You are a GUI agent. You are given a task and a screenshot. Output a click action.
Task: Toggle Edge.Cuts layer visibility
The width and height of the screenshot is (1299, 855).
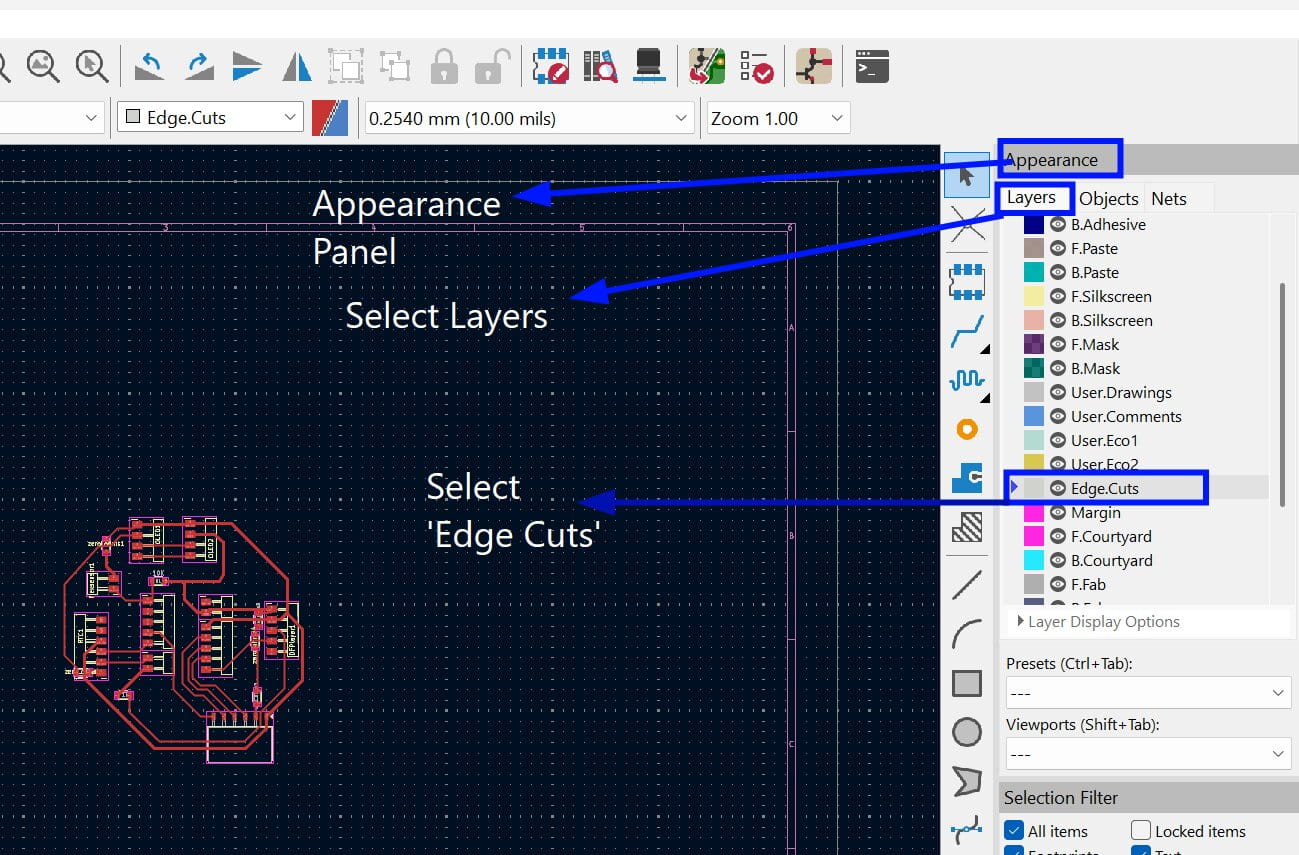(1058, 489)
